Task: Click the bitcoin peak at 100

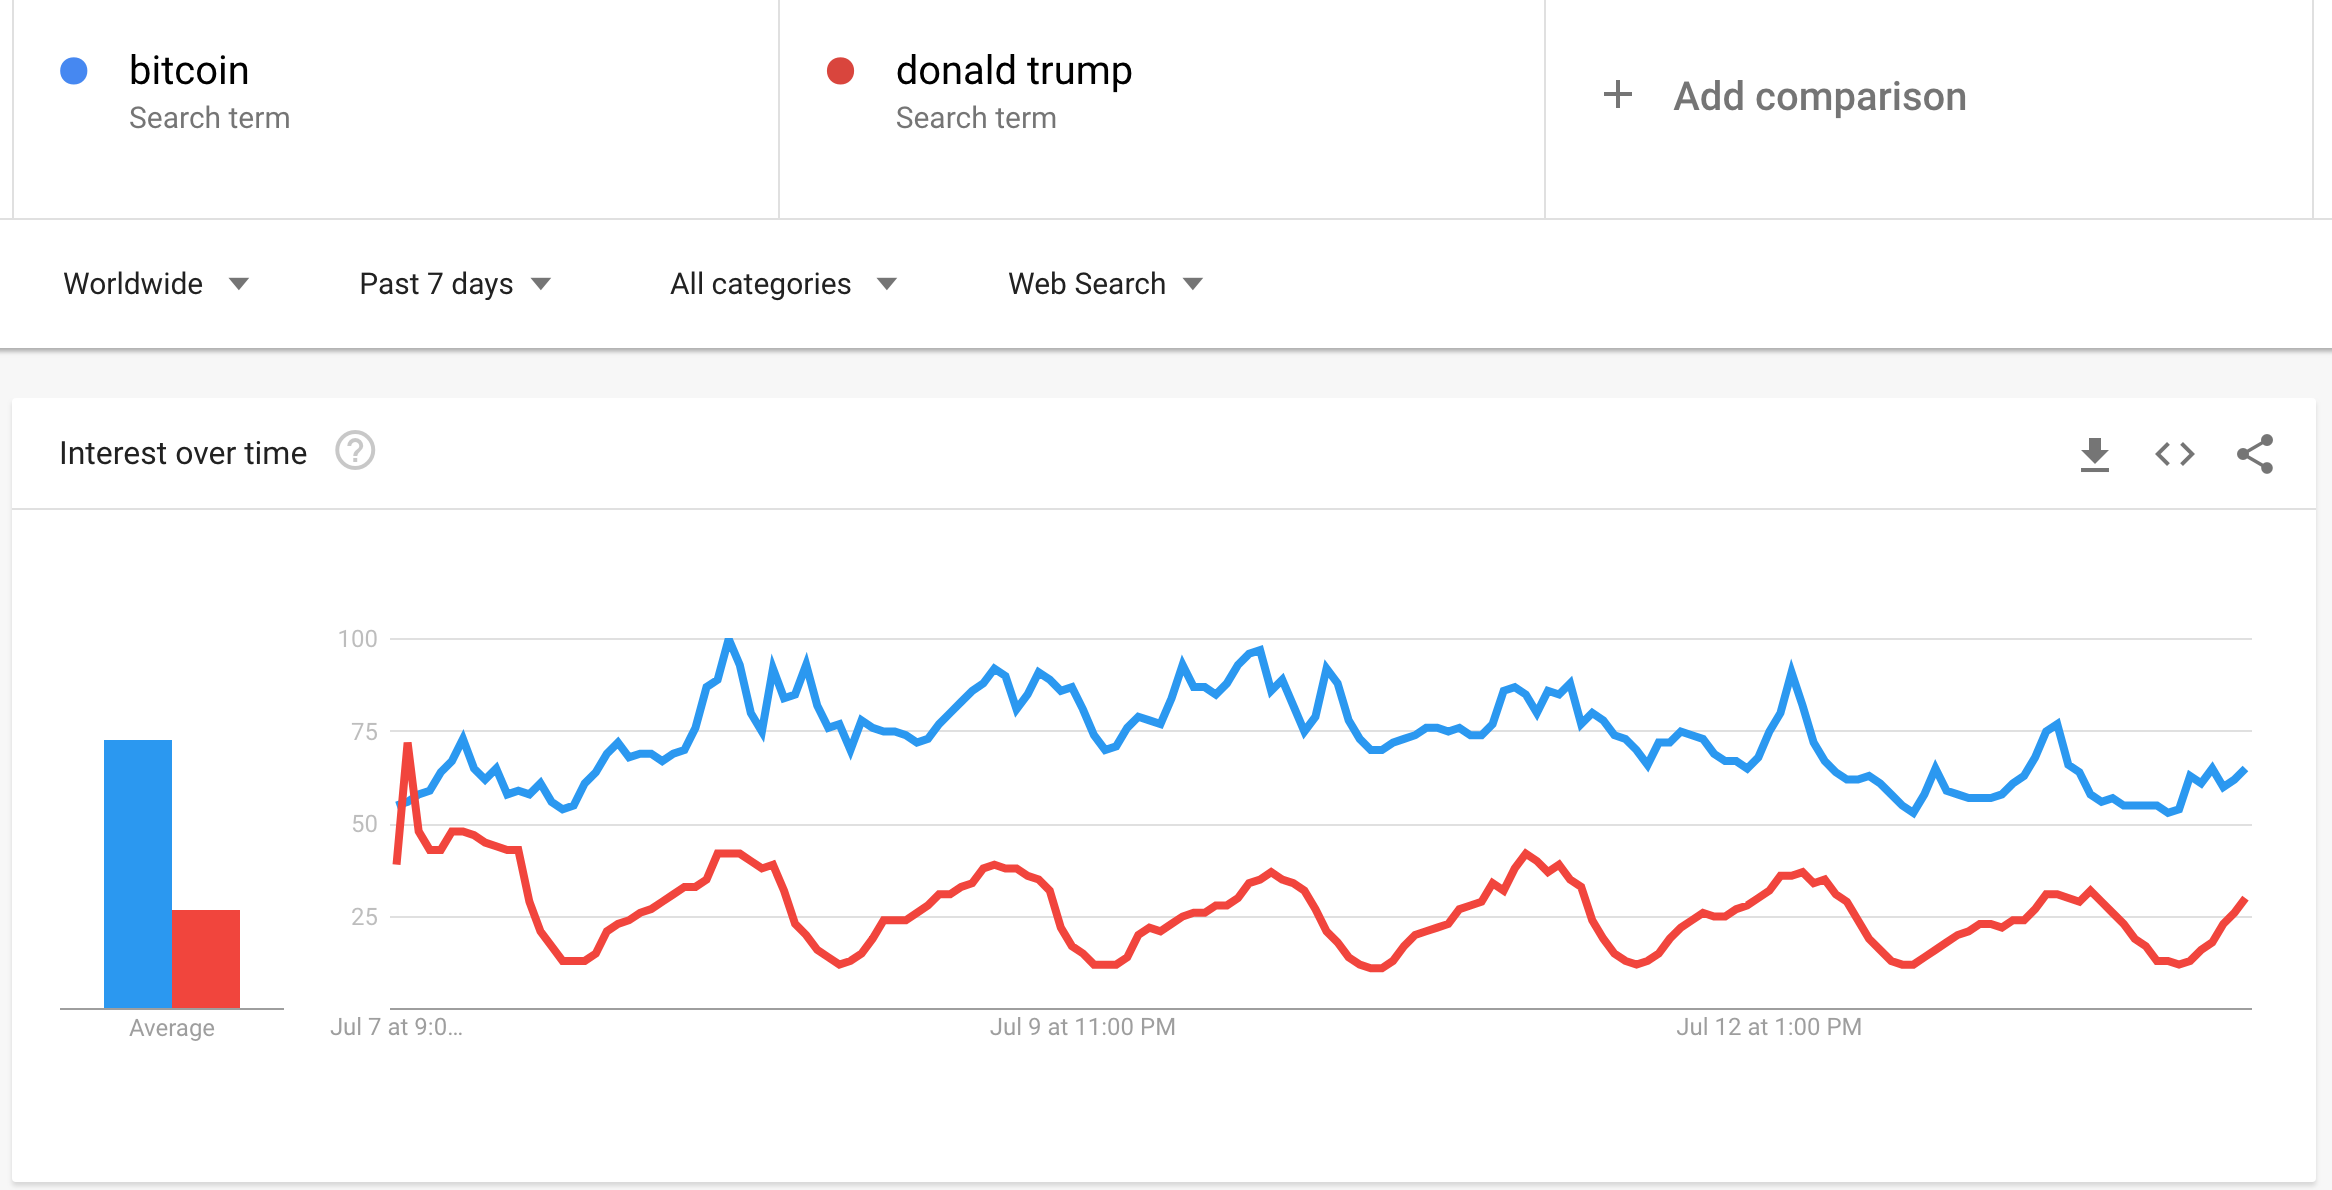Action: [729, 640]
